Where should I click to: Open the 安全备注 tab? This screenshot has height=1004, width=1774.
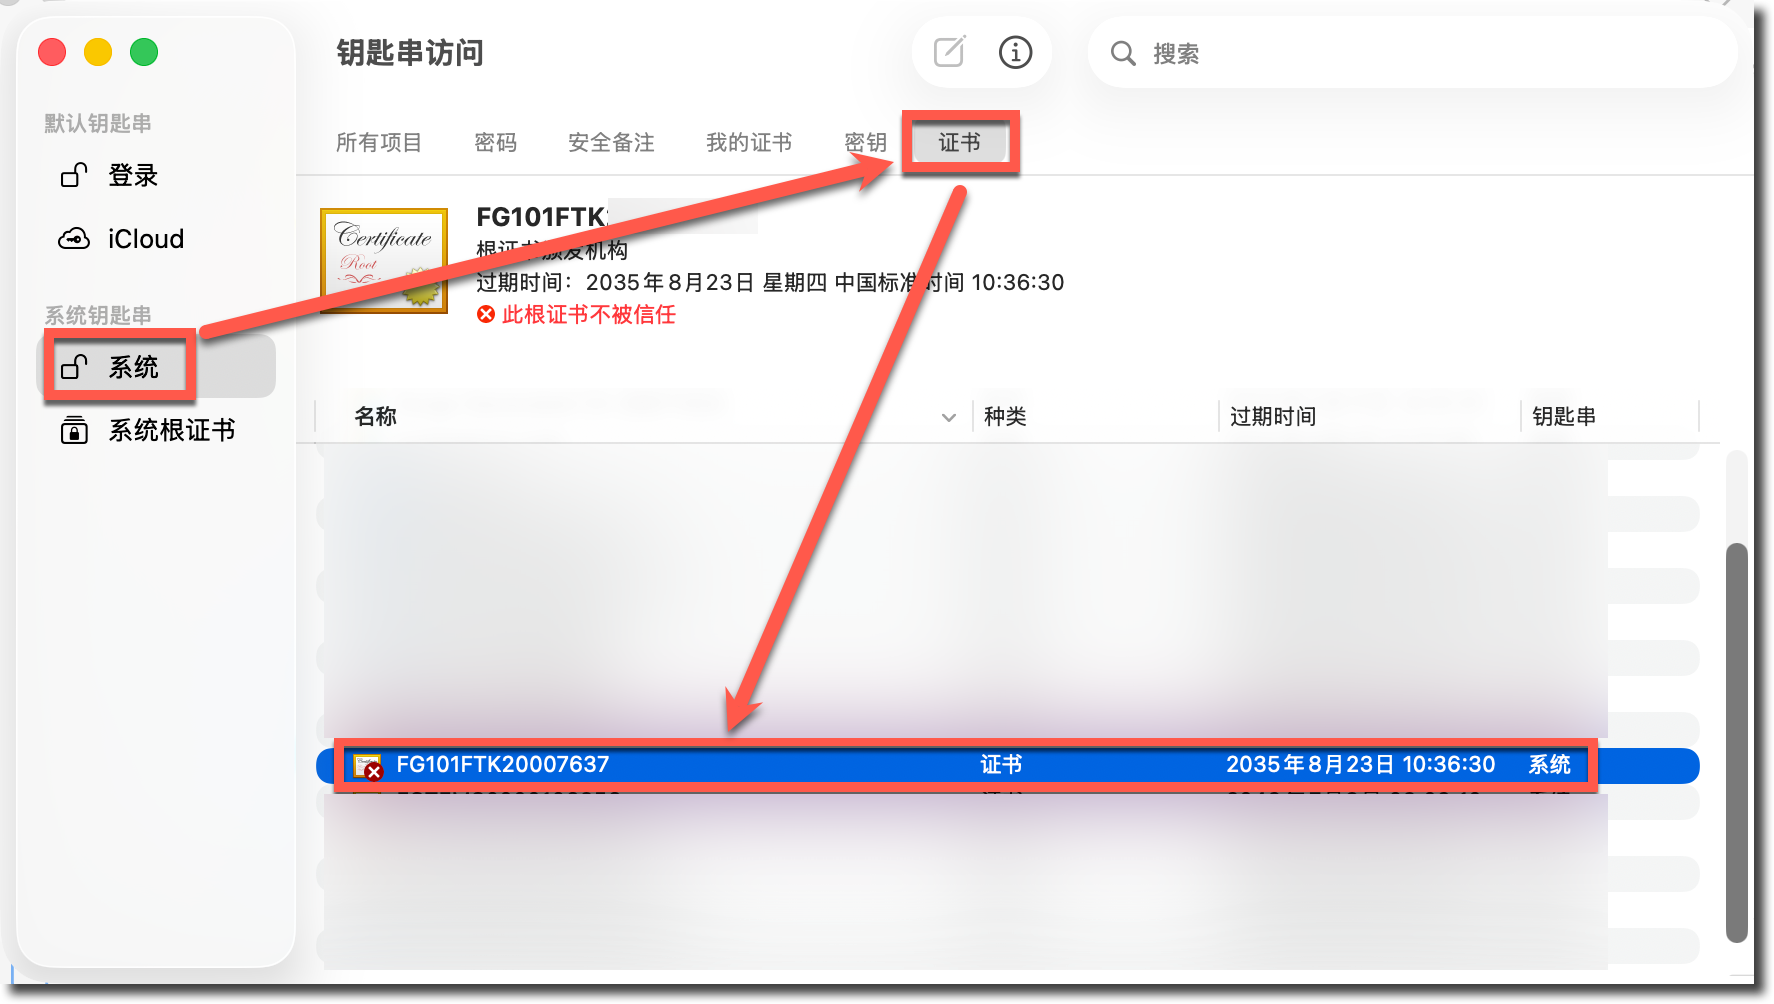(611, 143)
